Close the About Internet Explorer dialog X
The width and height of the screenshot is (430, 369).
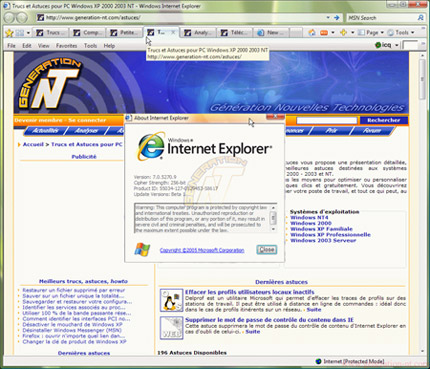(x=275, y=116)
